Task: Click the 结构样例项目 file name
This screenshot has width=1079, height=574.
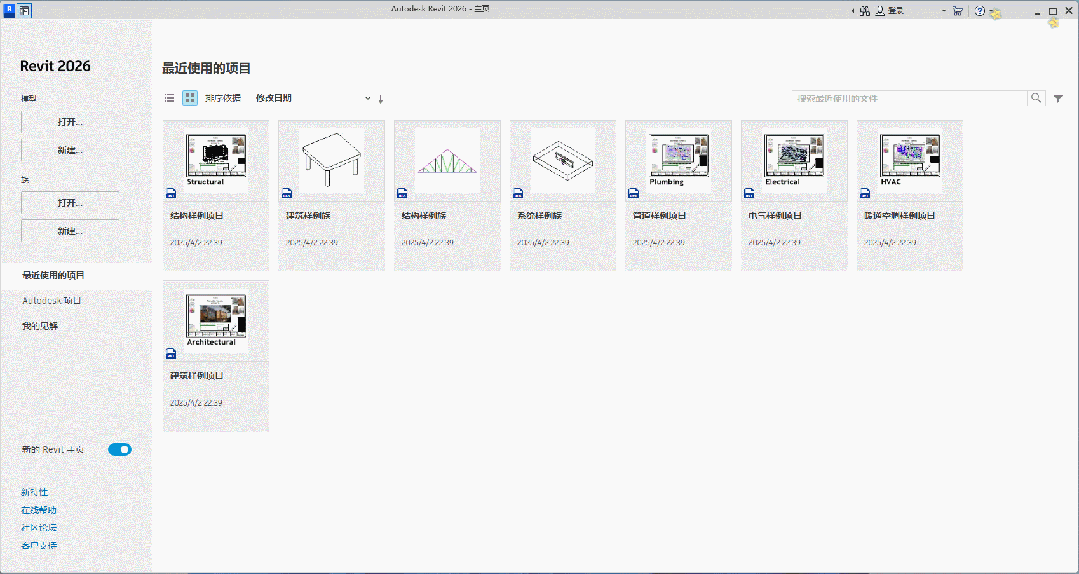Action: 197,215
